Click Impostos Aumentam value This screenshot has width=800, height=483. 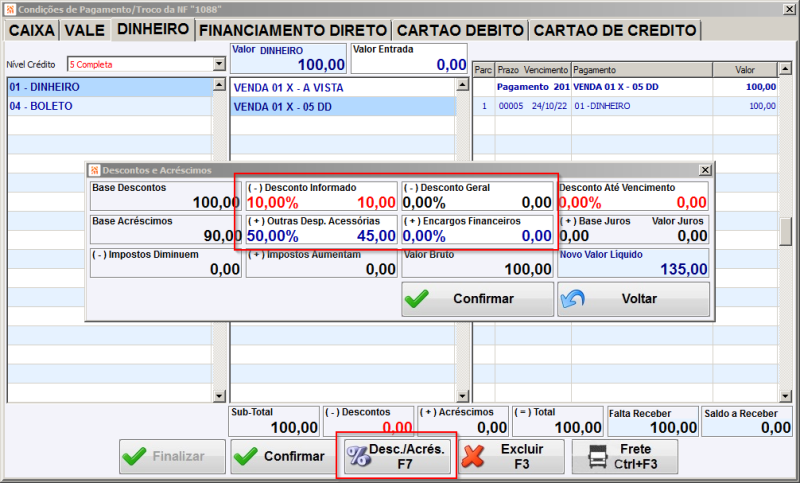point(381,269)
